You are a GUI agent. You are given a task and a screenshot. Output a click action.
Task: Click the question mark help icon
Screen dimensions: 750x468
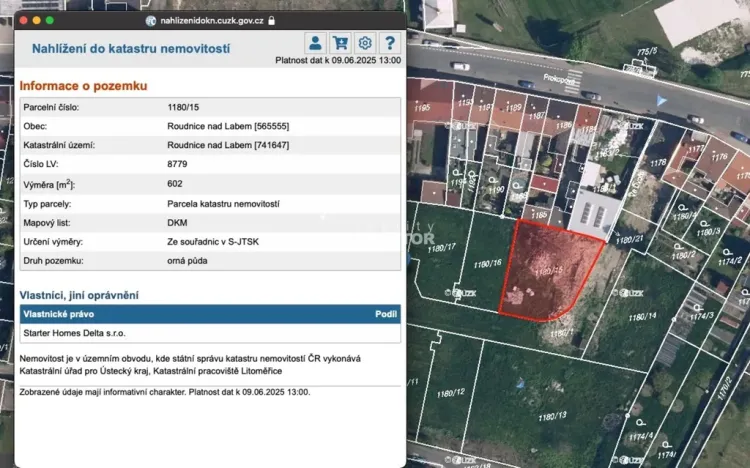pos(389,43)
